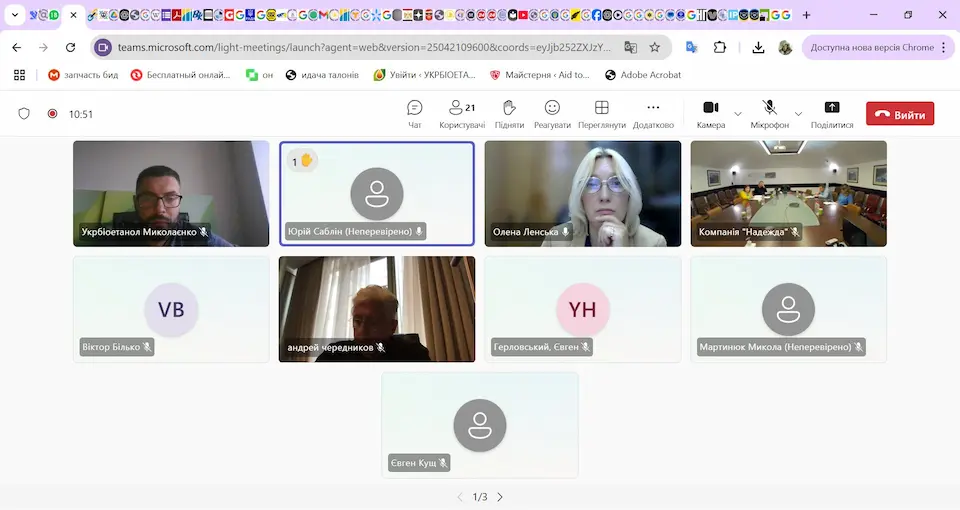The width and height of the screenshot is (960, 510).
Task: Select Олена Ленська video tile
Action: pyautogui.click(x=582, y=192)
